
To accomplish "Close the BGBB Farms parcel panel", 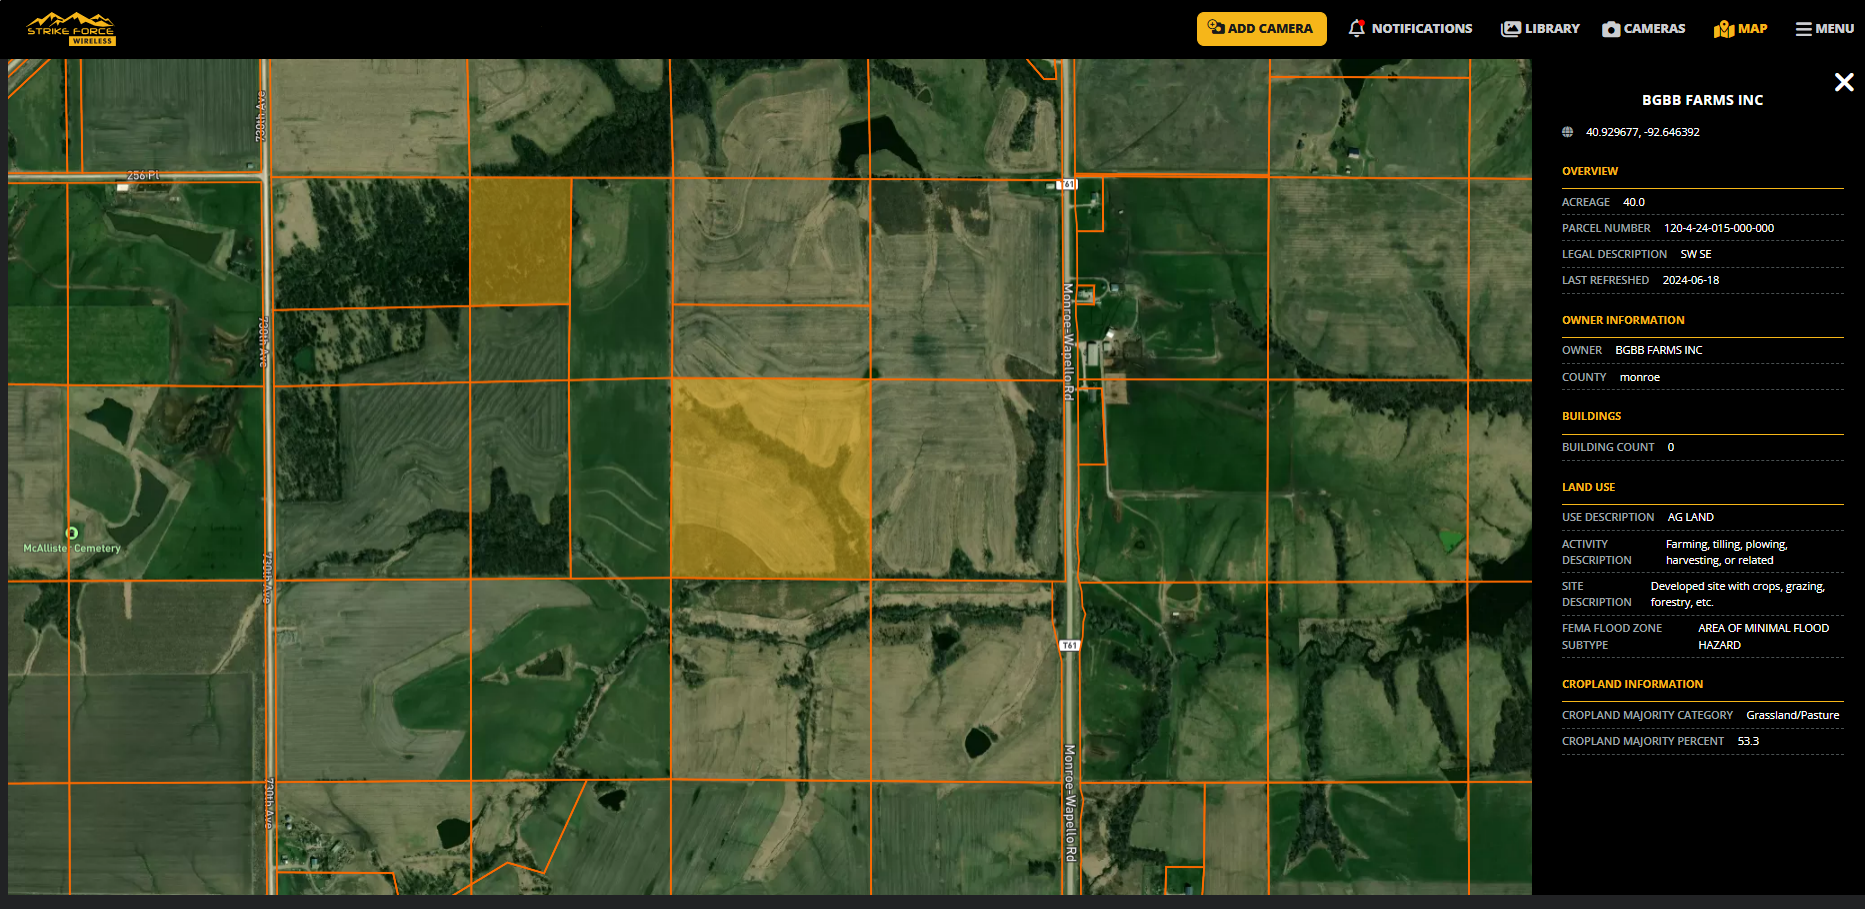I will point(1843,82).
